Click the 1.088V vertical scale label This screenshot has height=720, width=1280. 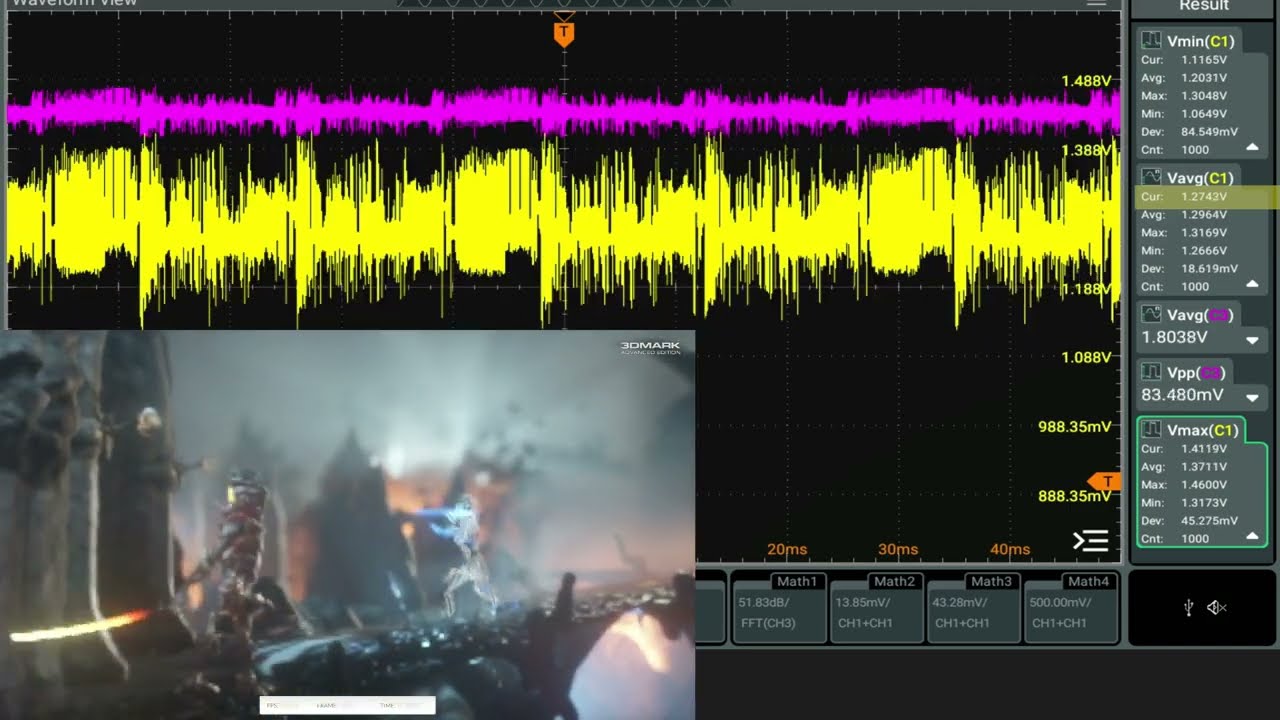coord(1086,357)
